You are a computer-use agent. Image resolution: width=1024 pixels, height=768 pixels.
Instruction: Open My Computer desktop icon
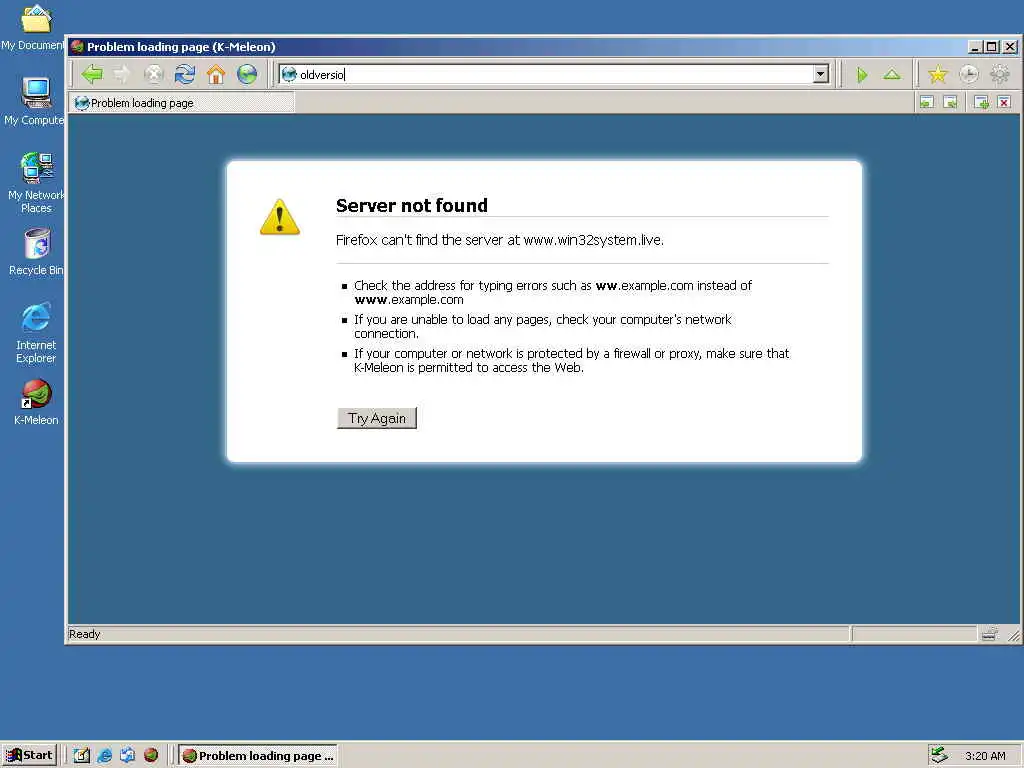click(34, 101)
